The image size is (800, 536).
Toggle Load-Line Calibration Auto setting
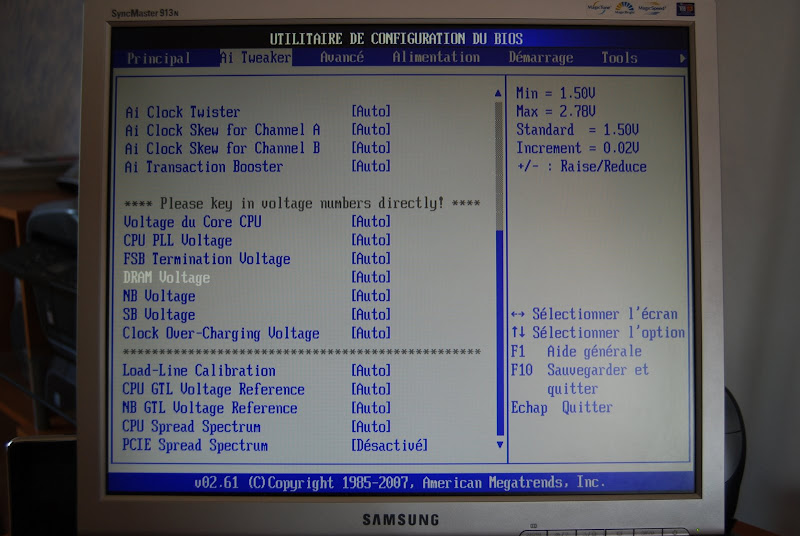click(371, 371)
